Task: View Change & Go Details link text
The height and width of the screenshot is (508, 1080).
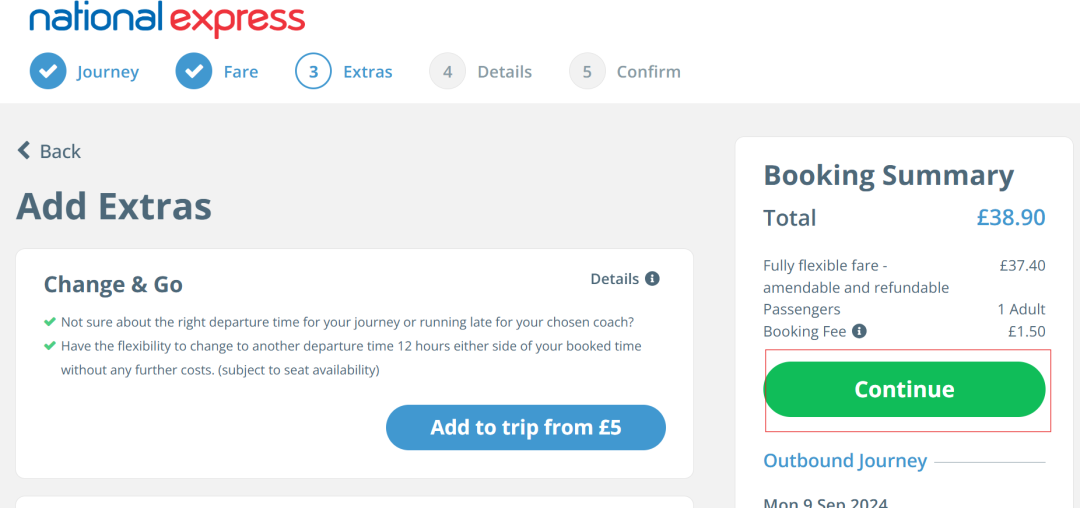Action: tap(614, 279)
